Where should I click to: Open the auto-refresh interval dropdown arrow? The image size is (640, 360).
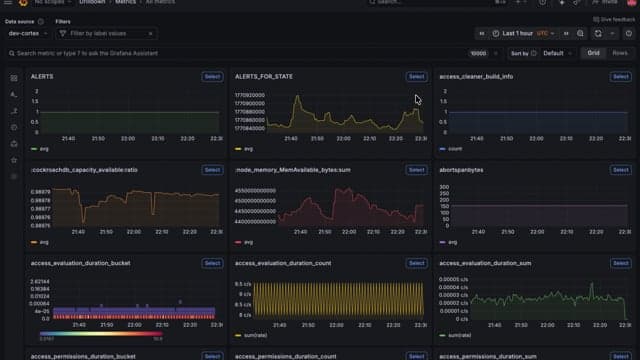click(x=612, y=33)
